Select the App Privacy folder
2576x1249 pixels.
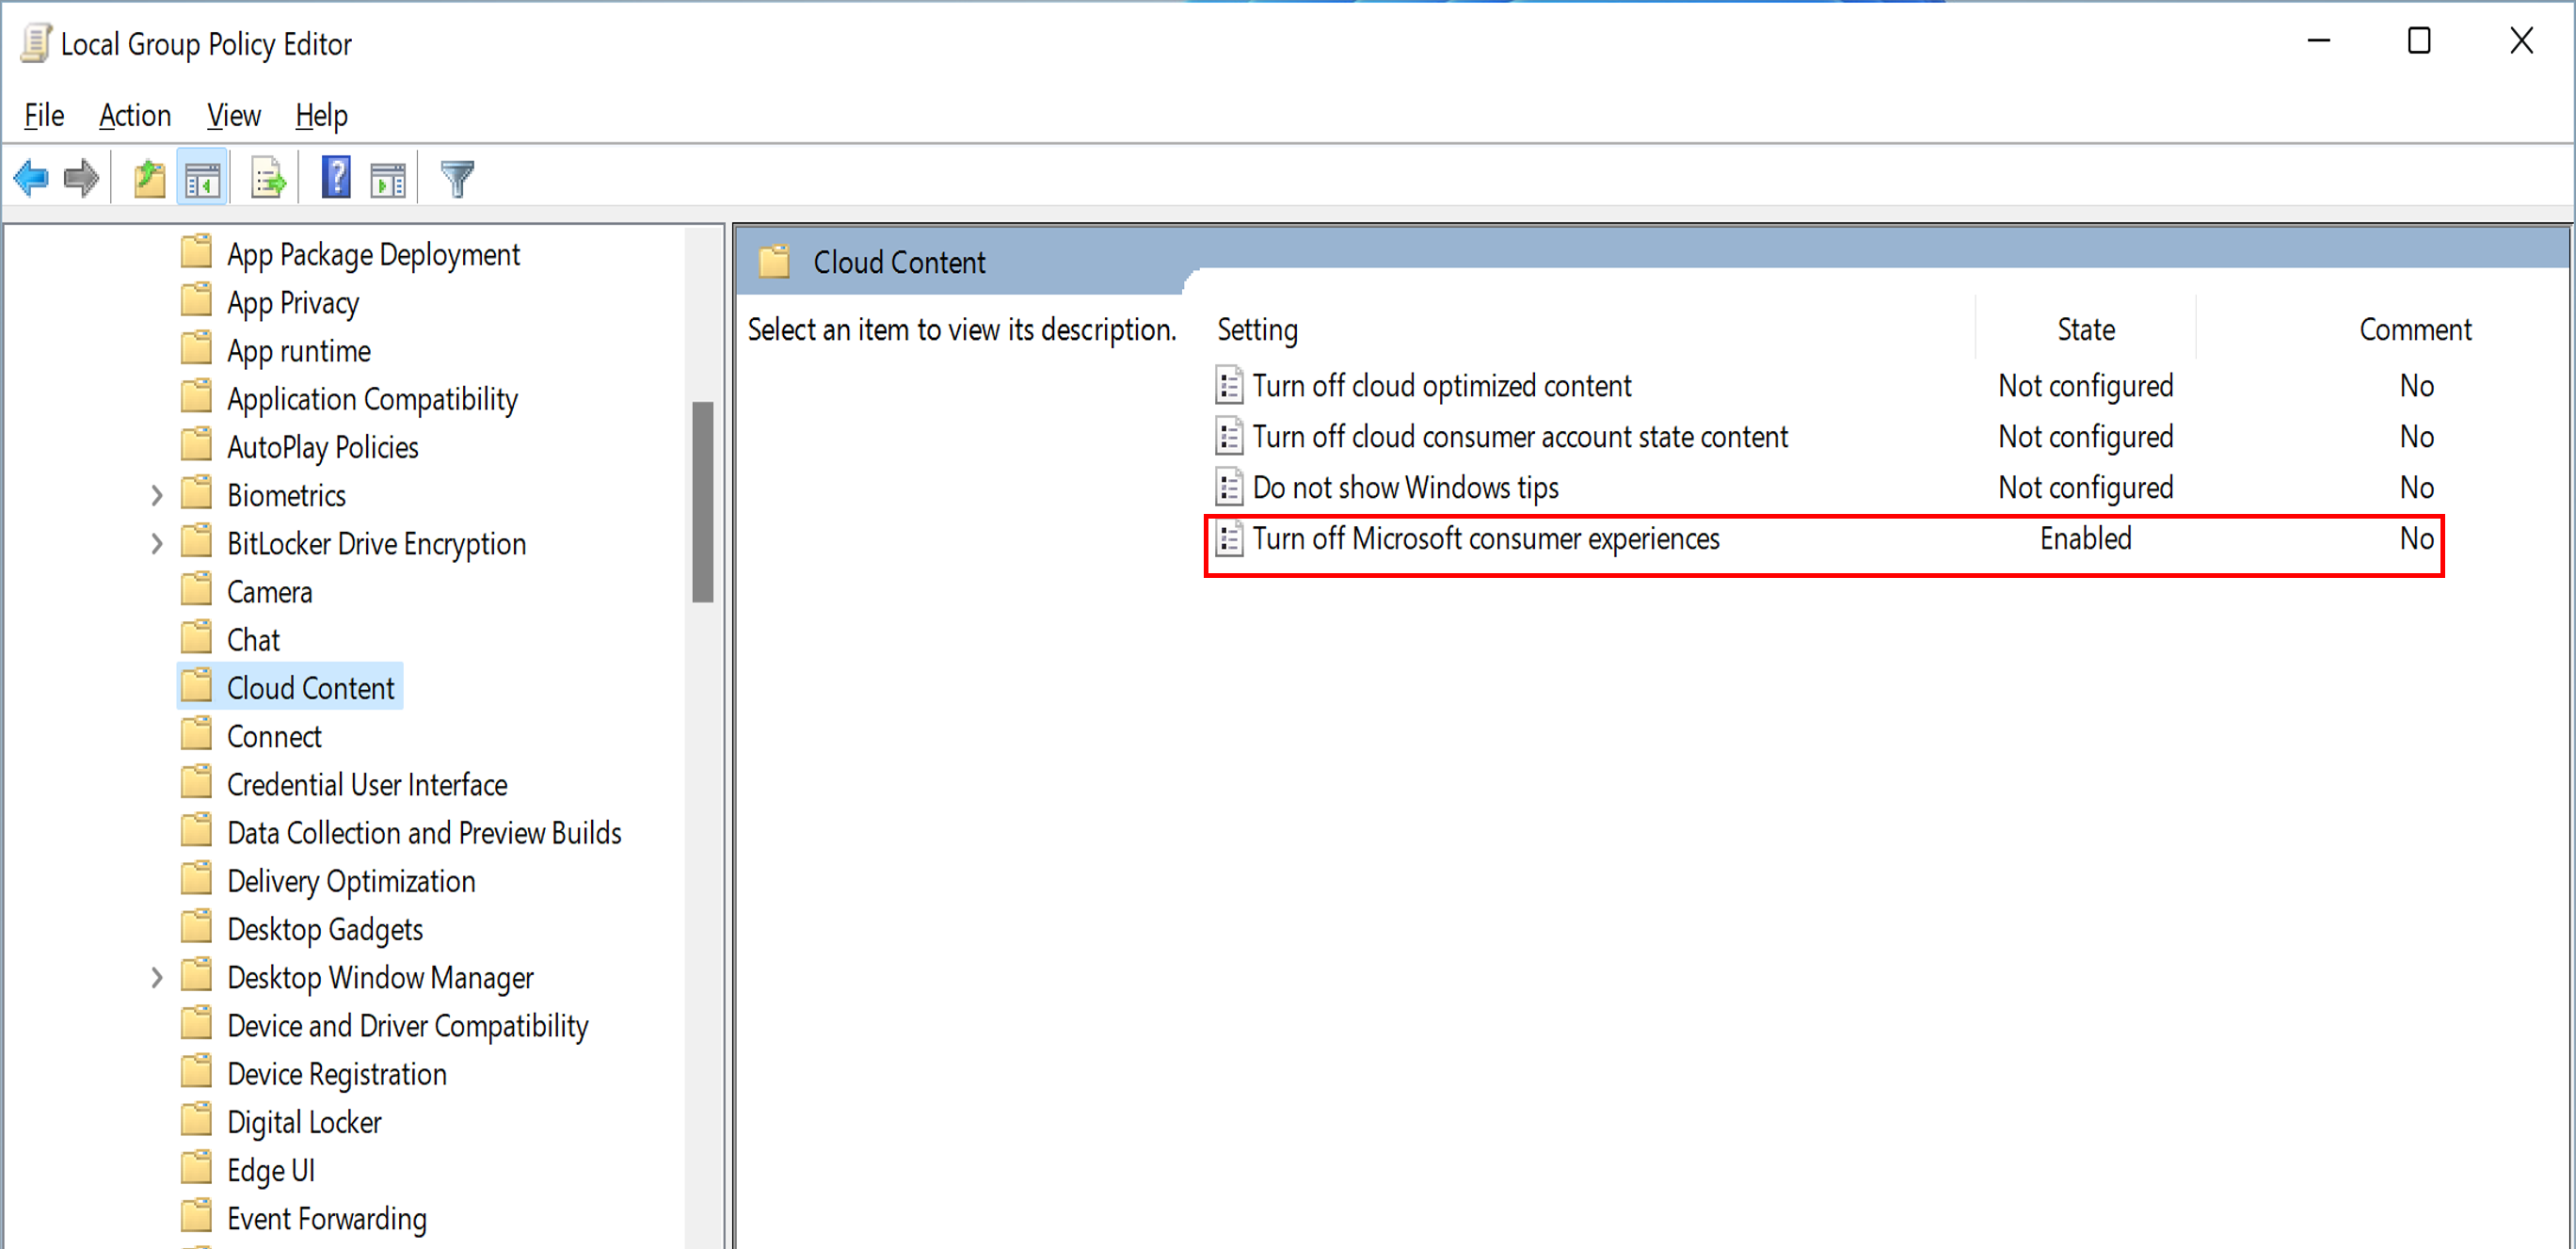point(292,303)
